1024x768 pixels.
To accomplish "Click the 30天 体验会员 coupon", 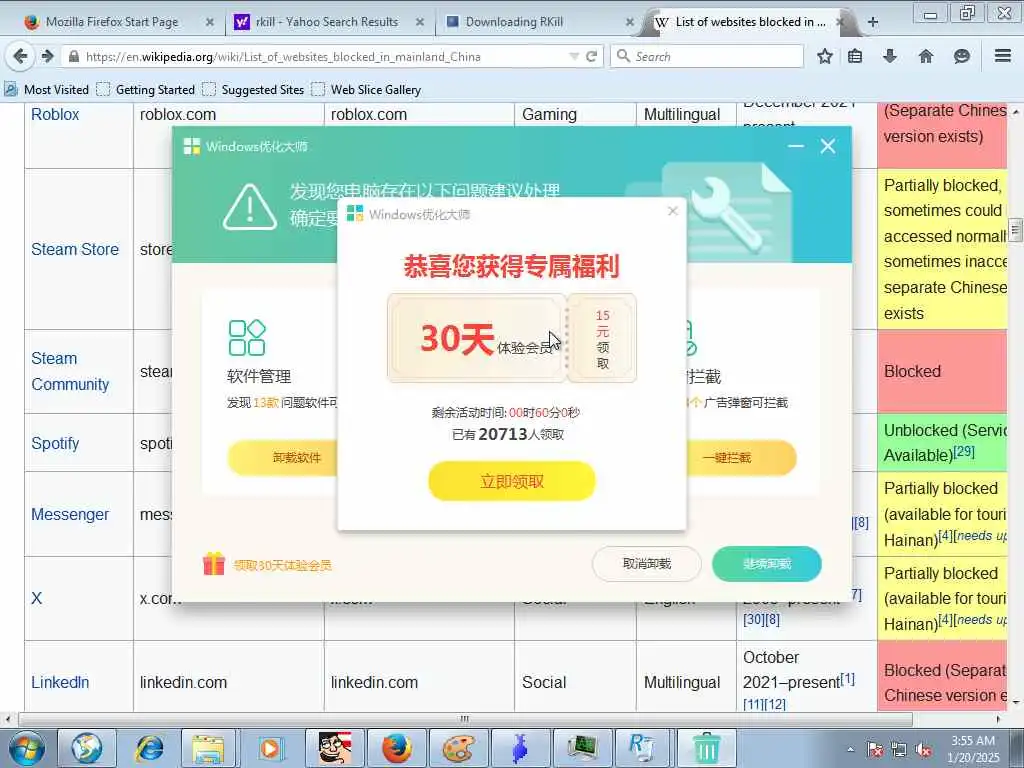I will [477, 338].
